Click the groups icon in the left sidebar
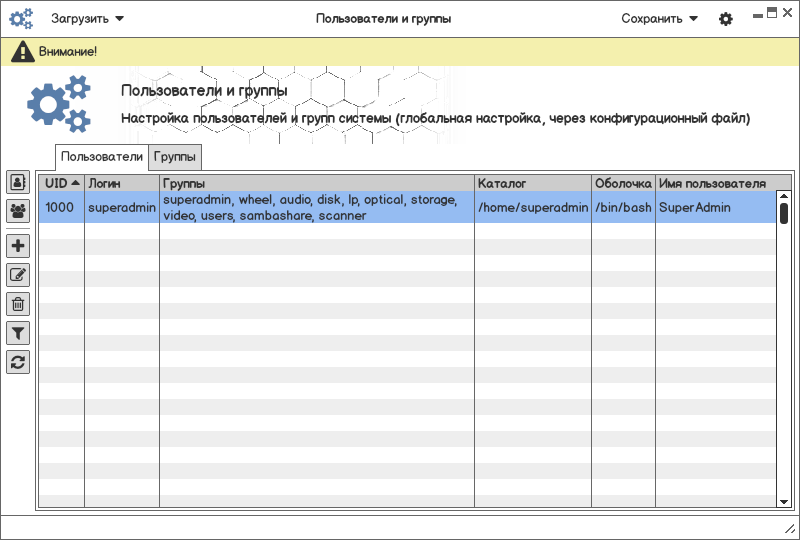This screenshot has width=800, height=540. click(18, 211)
